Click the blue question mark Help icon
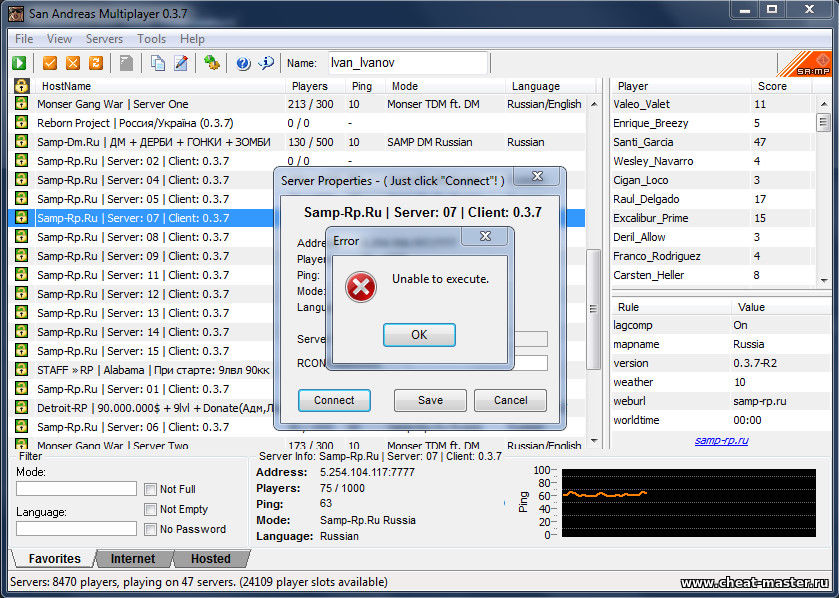The image size is (839, 598). (x=243, y=63)
